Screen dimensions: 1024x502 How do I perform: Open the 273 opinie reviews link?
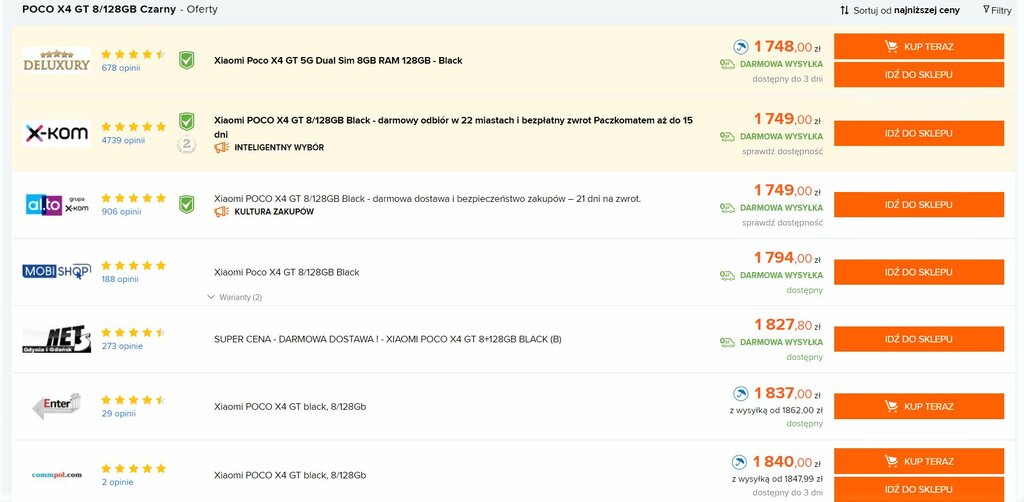coord(122,346)
